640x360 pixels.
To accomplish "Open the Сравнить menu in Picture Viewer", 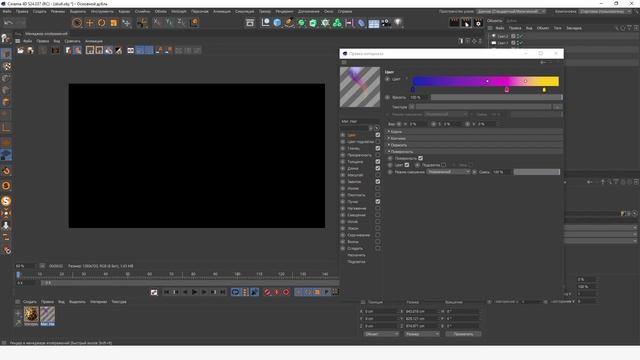I will click(72, 41).
